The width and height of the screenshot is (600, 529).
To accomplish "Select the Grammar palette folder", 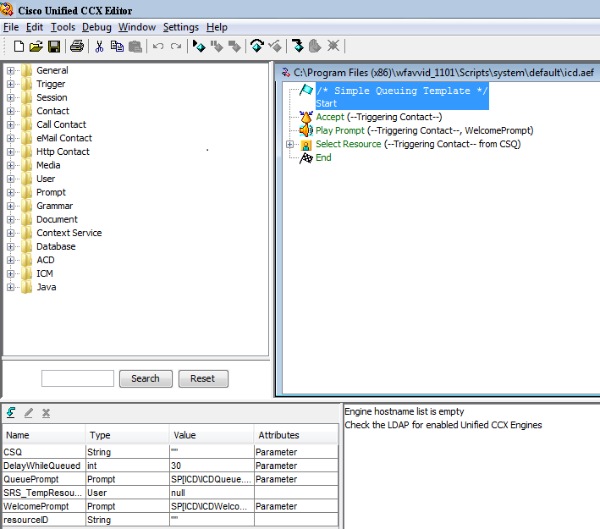I will click(54, 206).
